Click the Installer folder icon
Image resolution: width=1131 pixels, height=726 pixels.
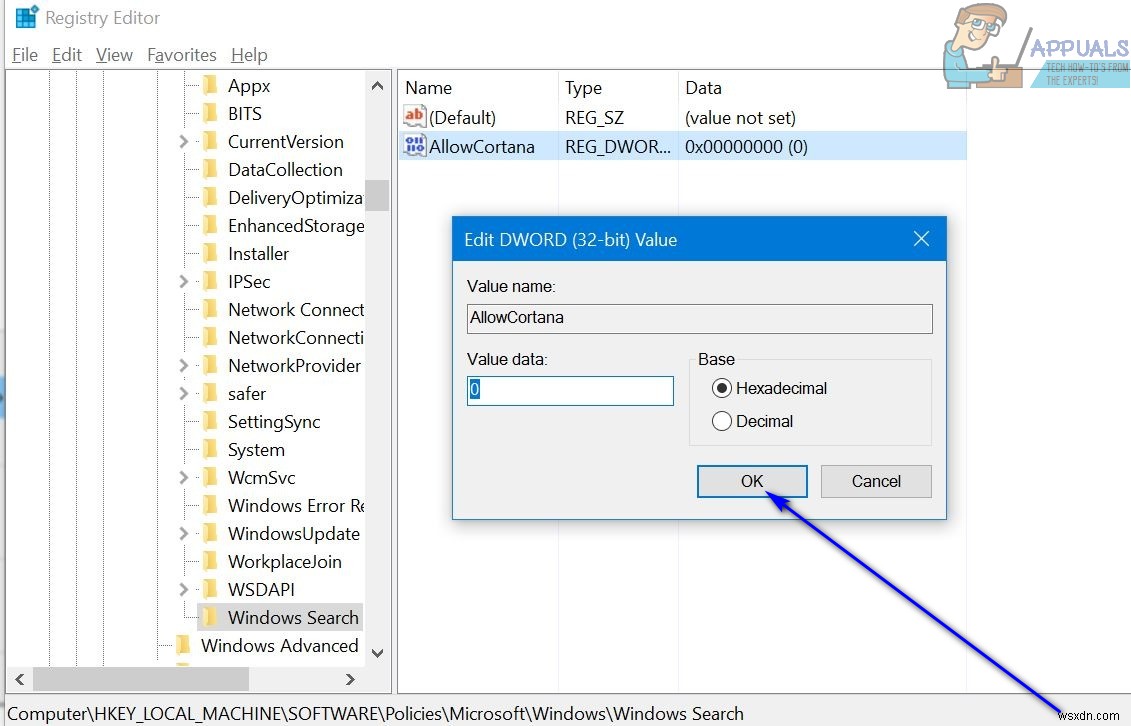click(210, 253)
